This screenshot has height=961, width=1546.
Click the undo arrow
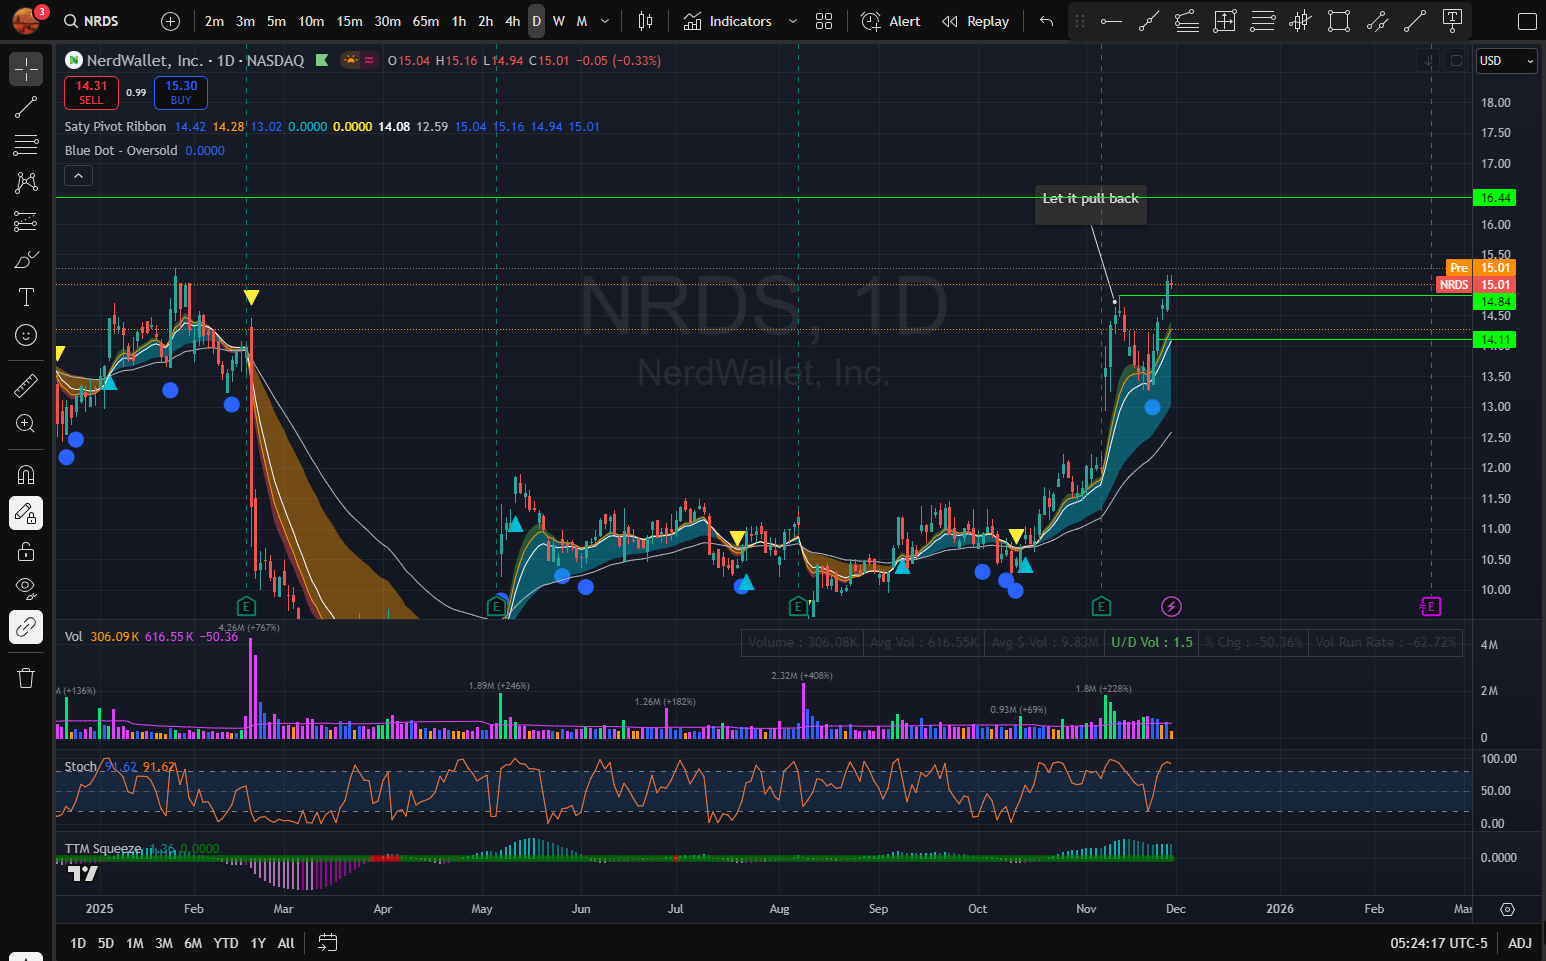point(1046,21)
